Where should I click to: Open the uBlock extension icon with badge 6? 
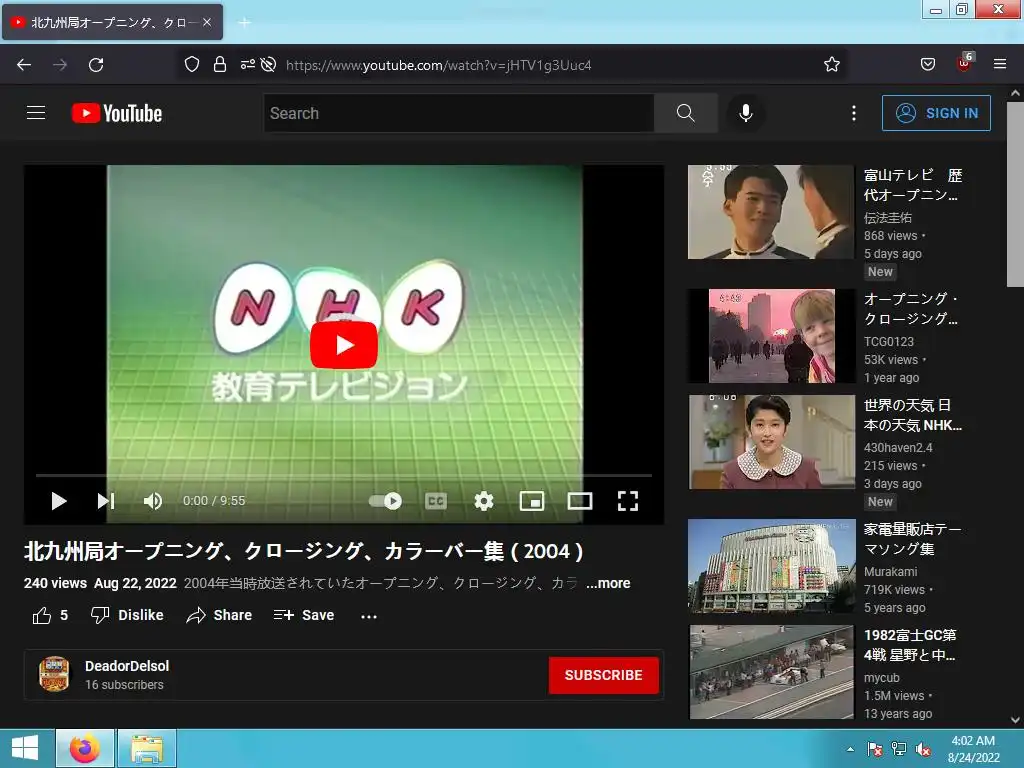[964, 63]
